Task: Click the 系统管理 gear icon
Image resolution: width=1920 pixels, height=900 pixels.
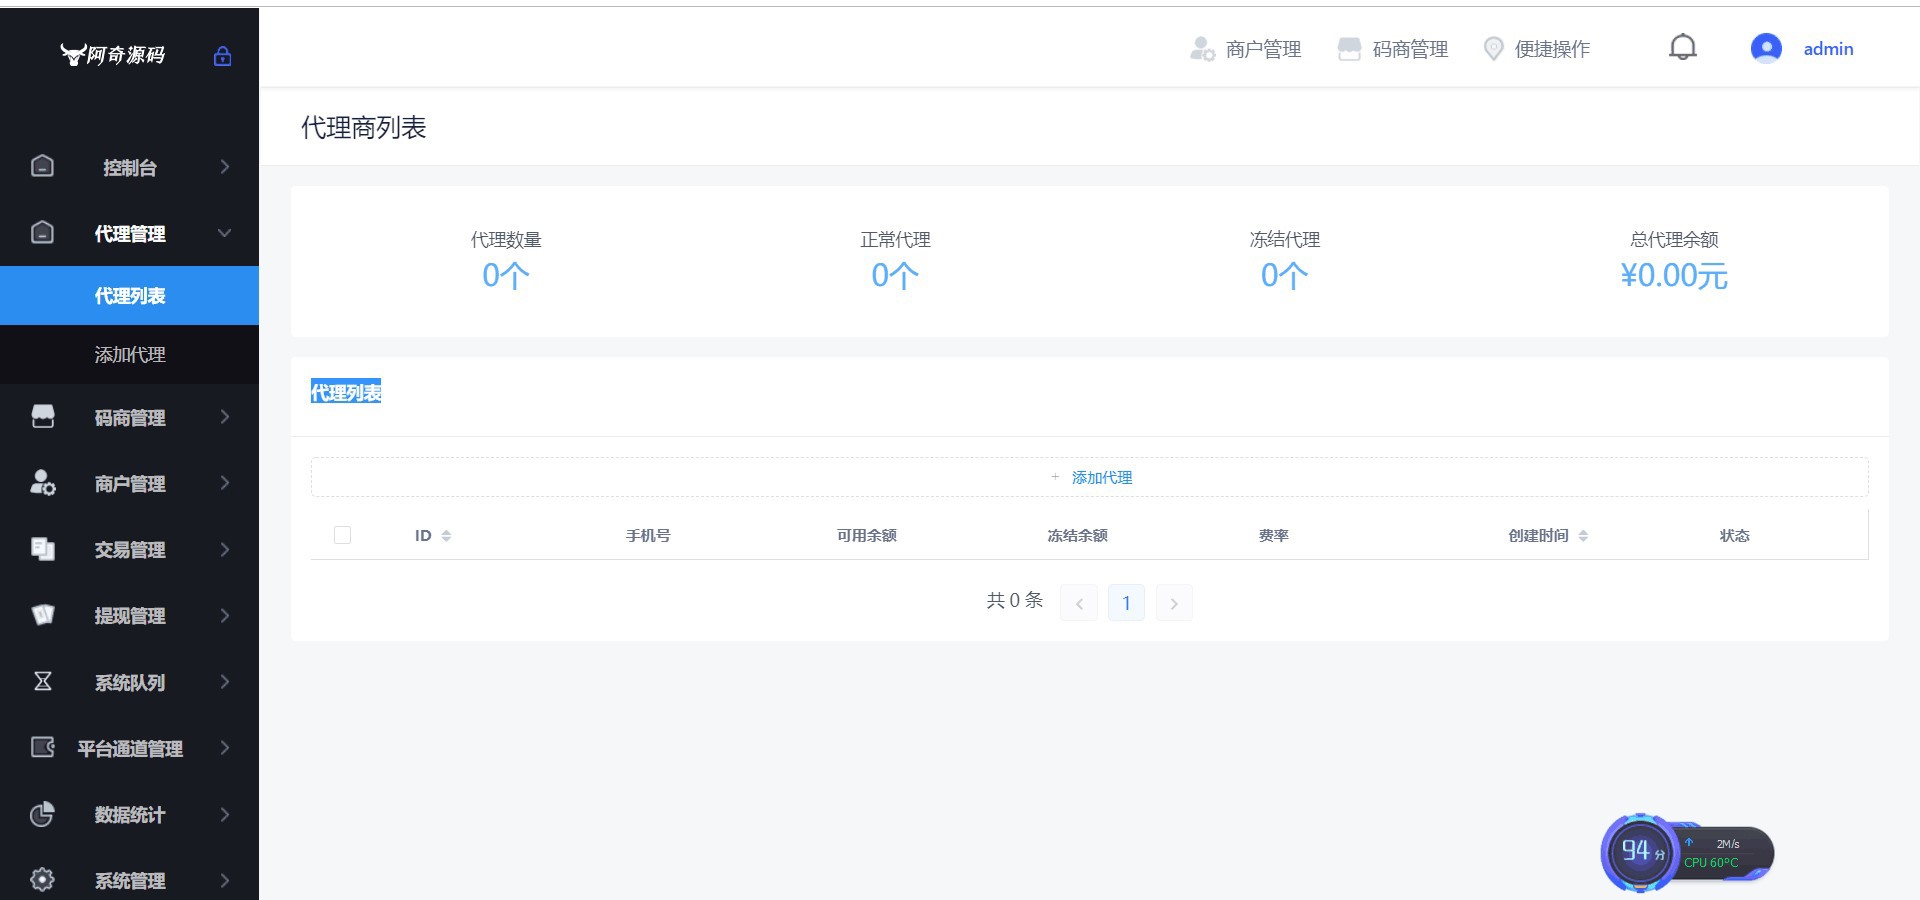Action: pos(43,880)
